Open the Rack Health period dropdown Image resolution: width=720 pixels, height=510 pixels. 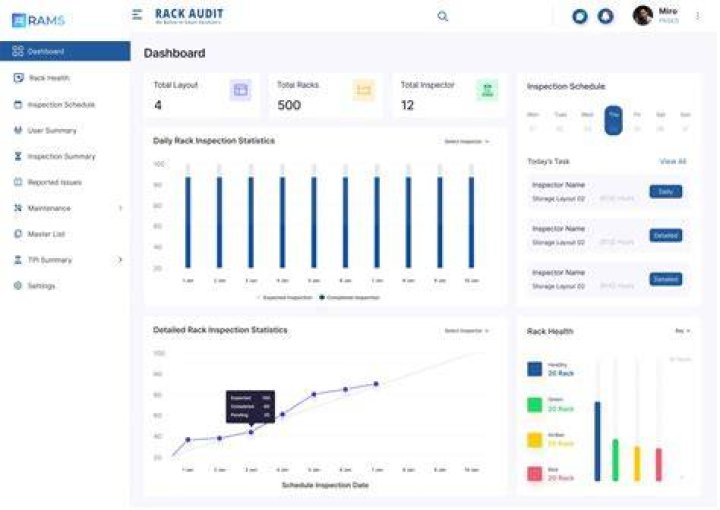coord(682,331)
